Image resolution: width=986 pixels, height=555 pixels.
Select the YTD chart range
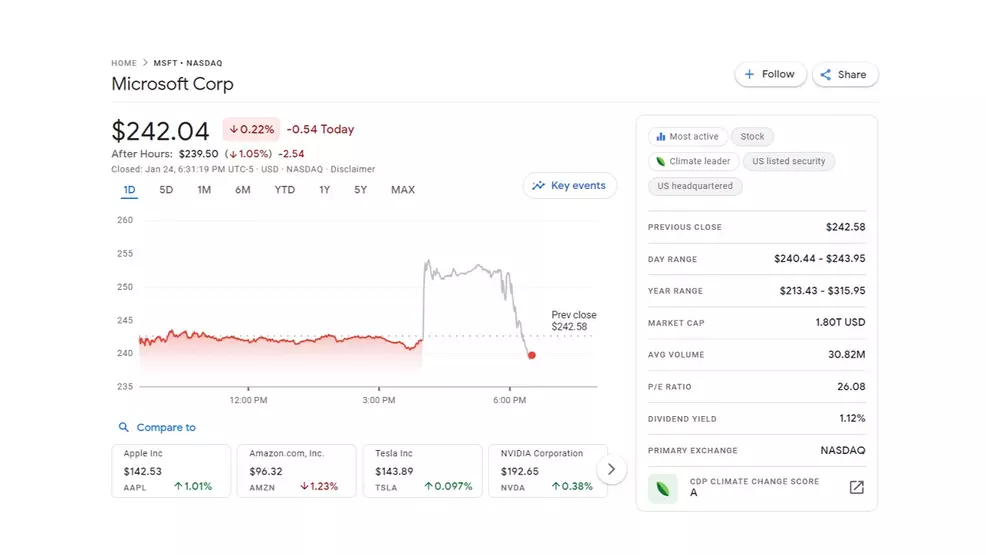click(x=285, y=190)
